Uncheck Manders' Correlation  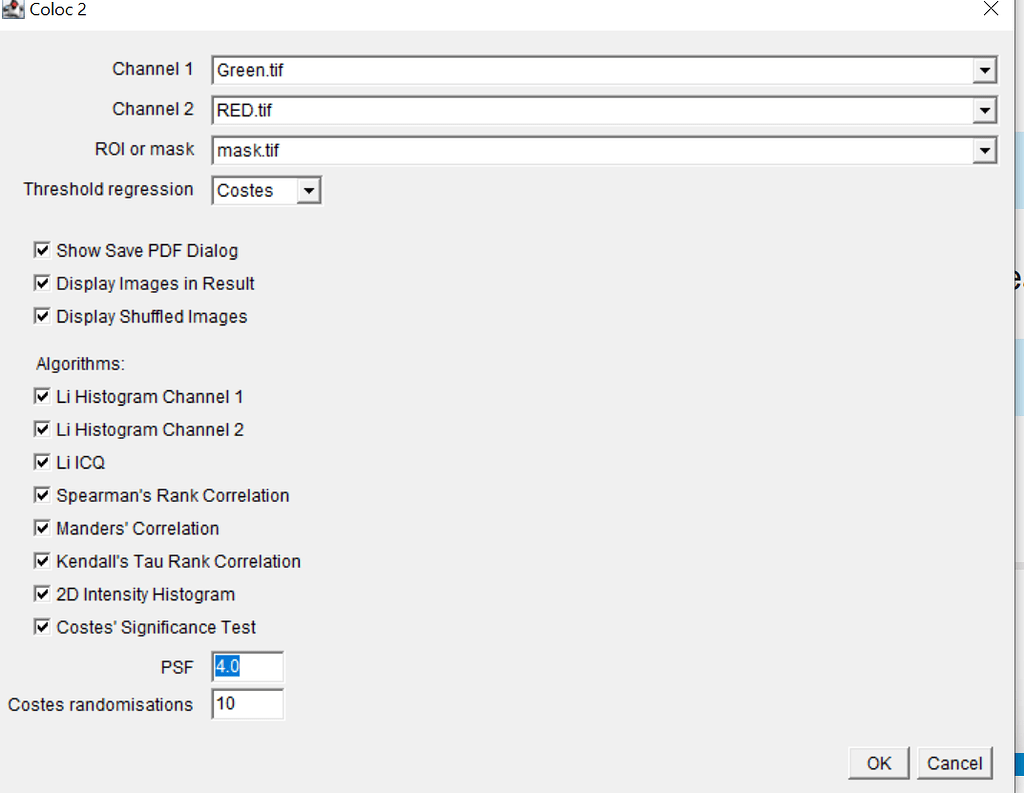[42, 528]
